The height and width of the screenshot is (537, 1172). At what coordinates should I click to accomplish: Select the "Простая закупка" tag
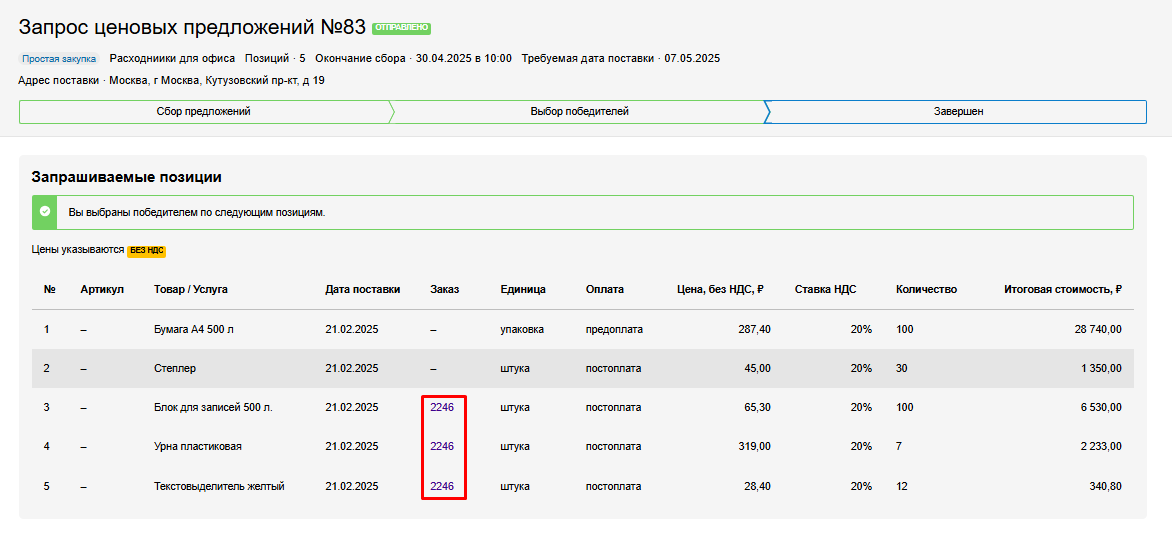click(x=59, y=59)
